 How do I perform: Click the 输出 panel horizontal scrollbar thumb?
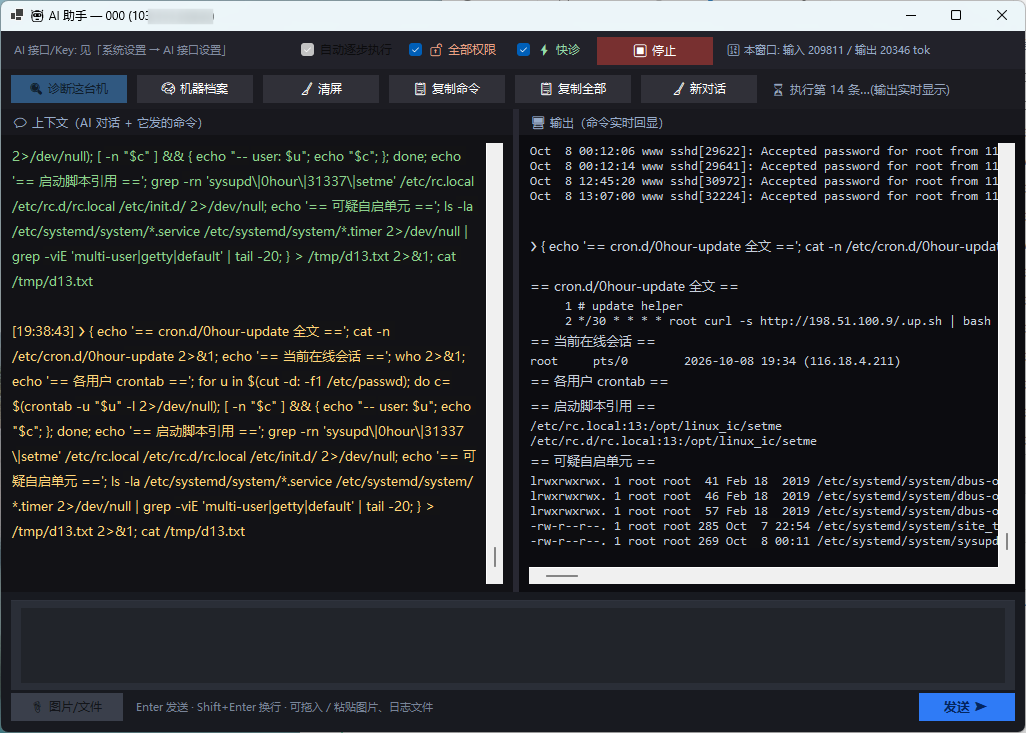pos(562,576)
